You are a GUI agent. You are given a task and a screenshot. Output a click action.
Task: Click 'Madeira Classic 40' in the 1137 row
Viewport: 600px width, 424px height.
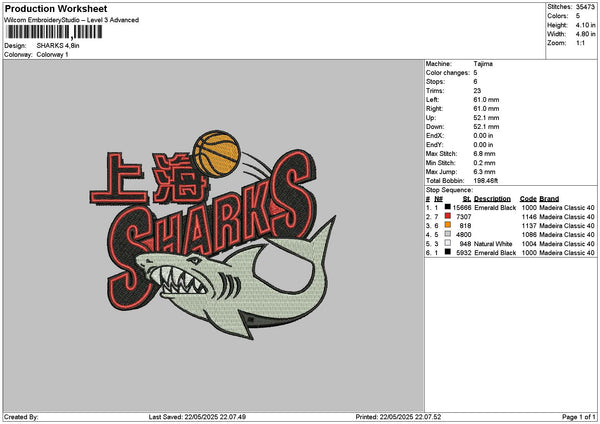pos(567,226)
